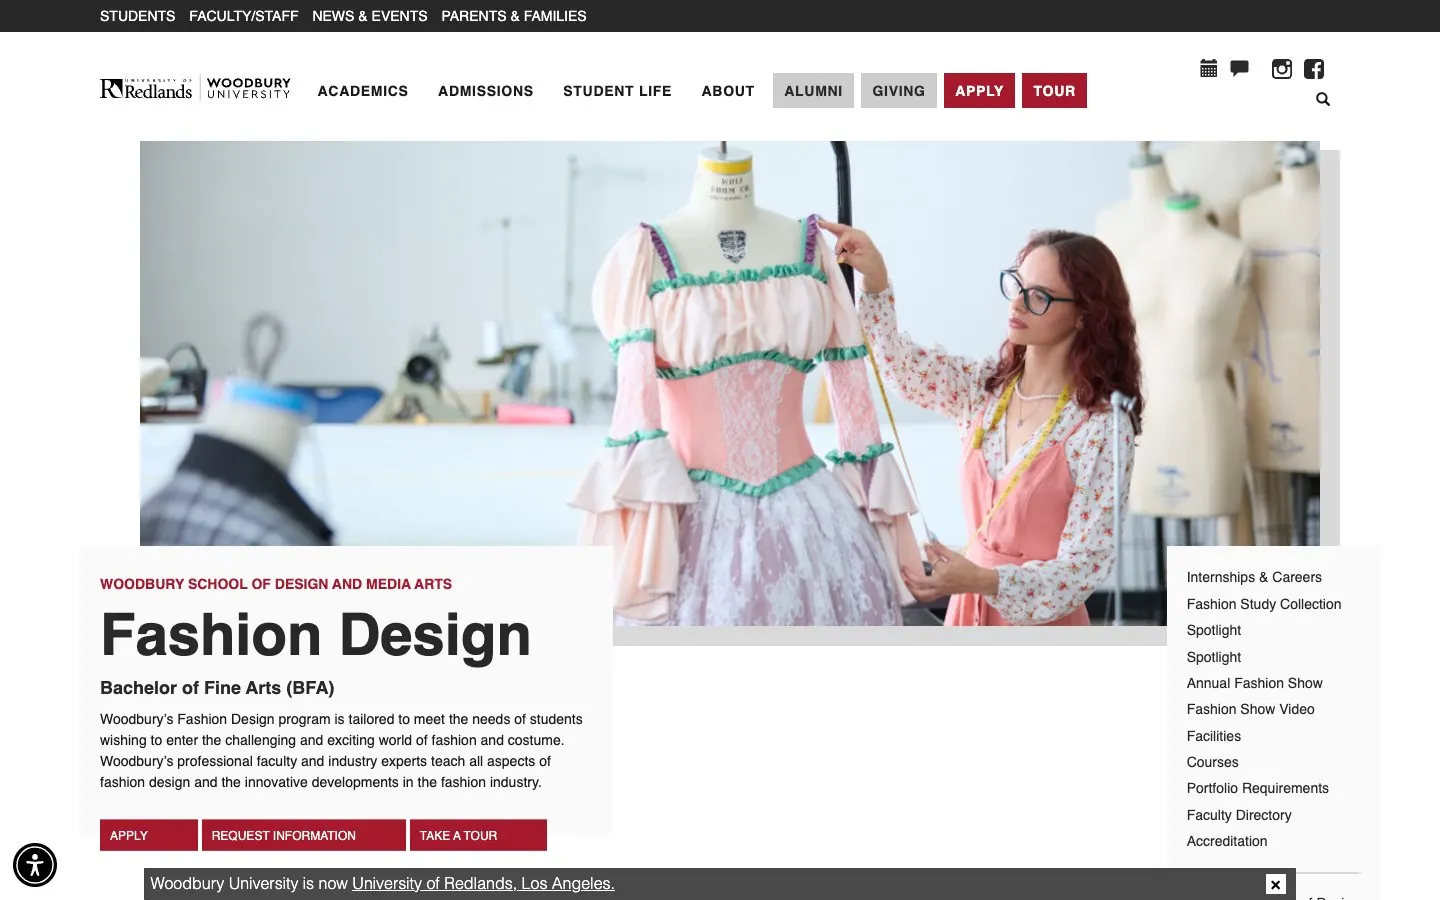Close the Redlands notice banner

(1275, 884)
